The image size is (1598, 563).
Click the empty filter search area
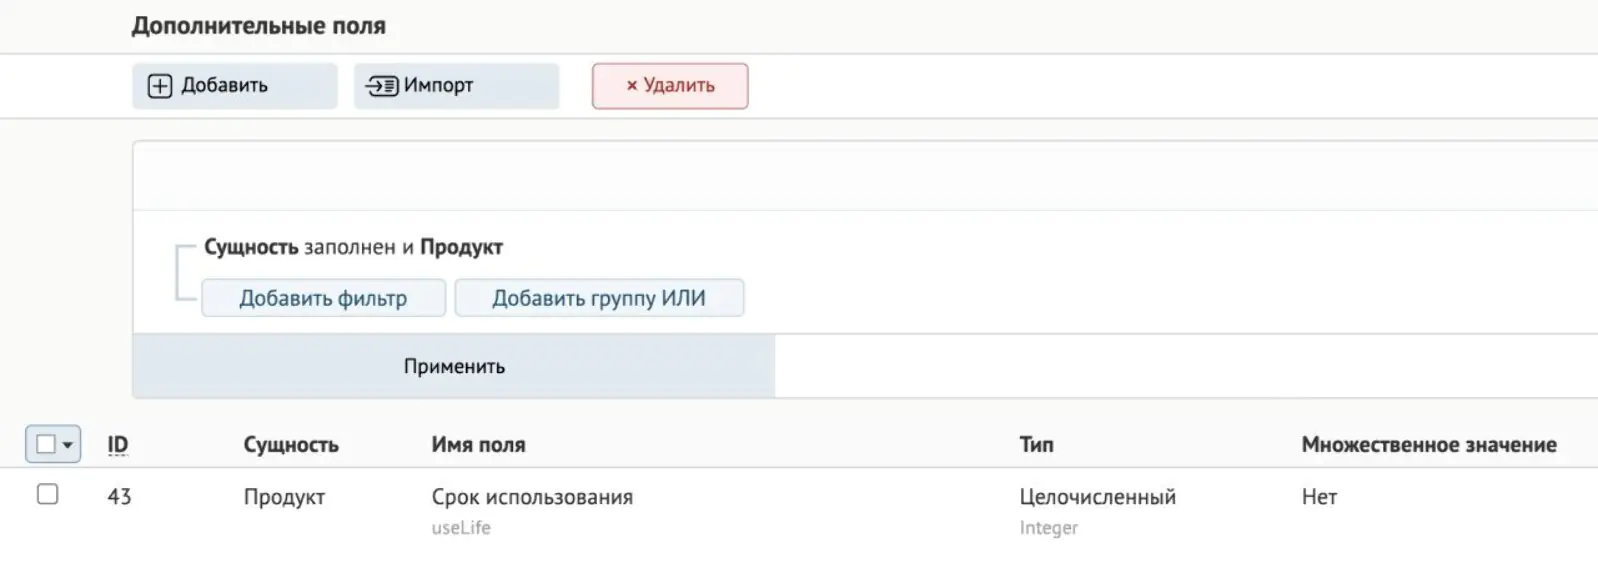click(x=865, y=176)
